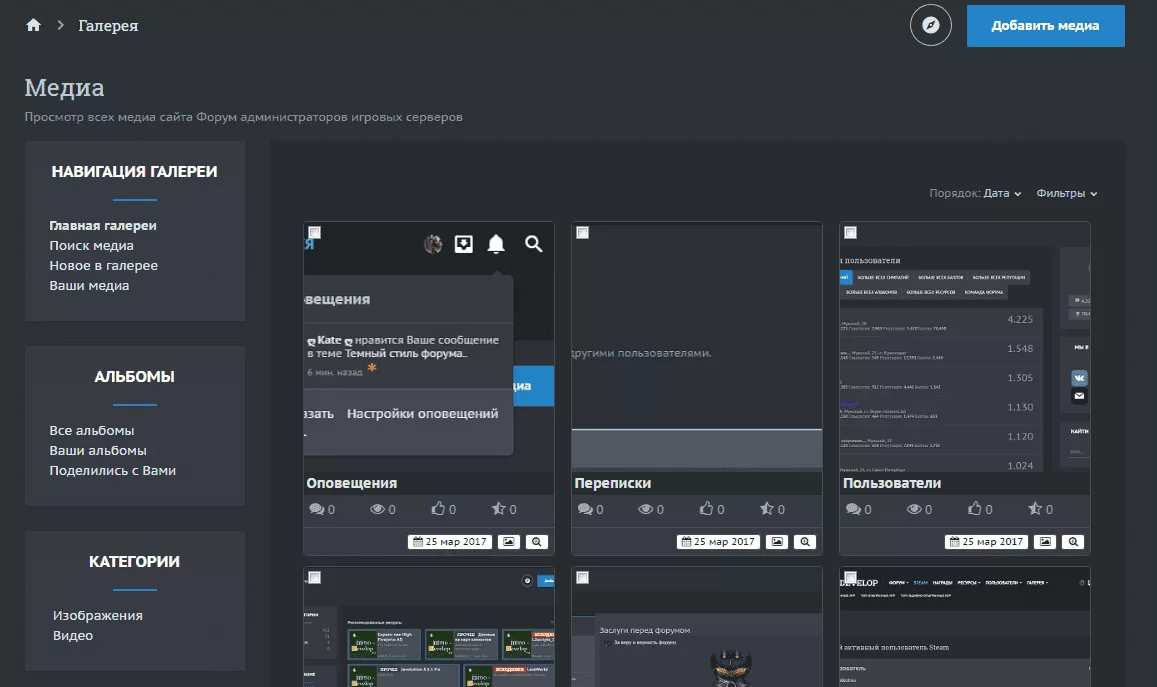Image resolution: width=1157 pixels, height=687 pixels.
Task: Open image icon on Переписки card footer
Action: pos(777,542)
